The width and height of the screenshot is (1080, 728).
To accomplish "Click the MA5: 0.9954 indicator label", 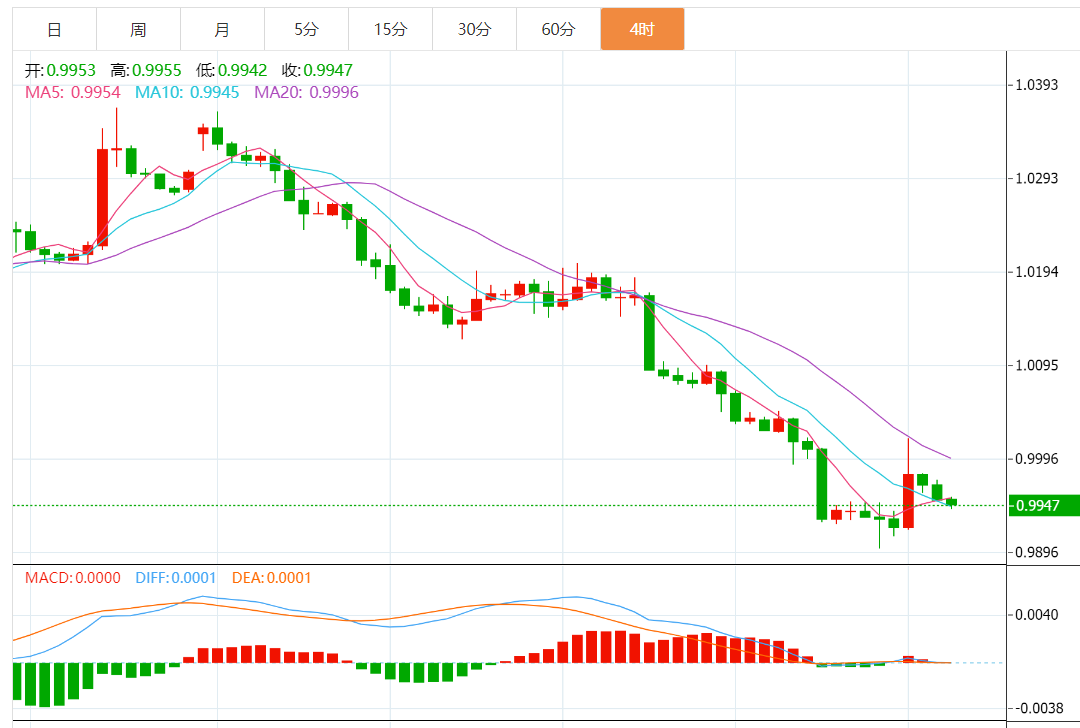I will pos(73,92).
